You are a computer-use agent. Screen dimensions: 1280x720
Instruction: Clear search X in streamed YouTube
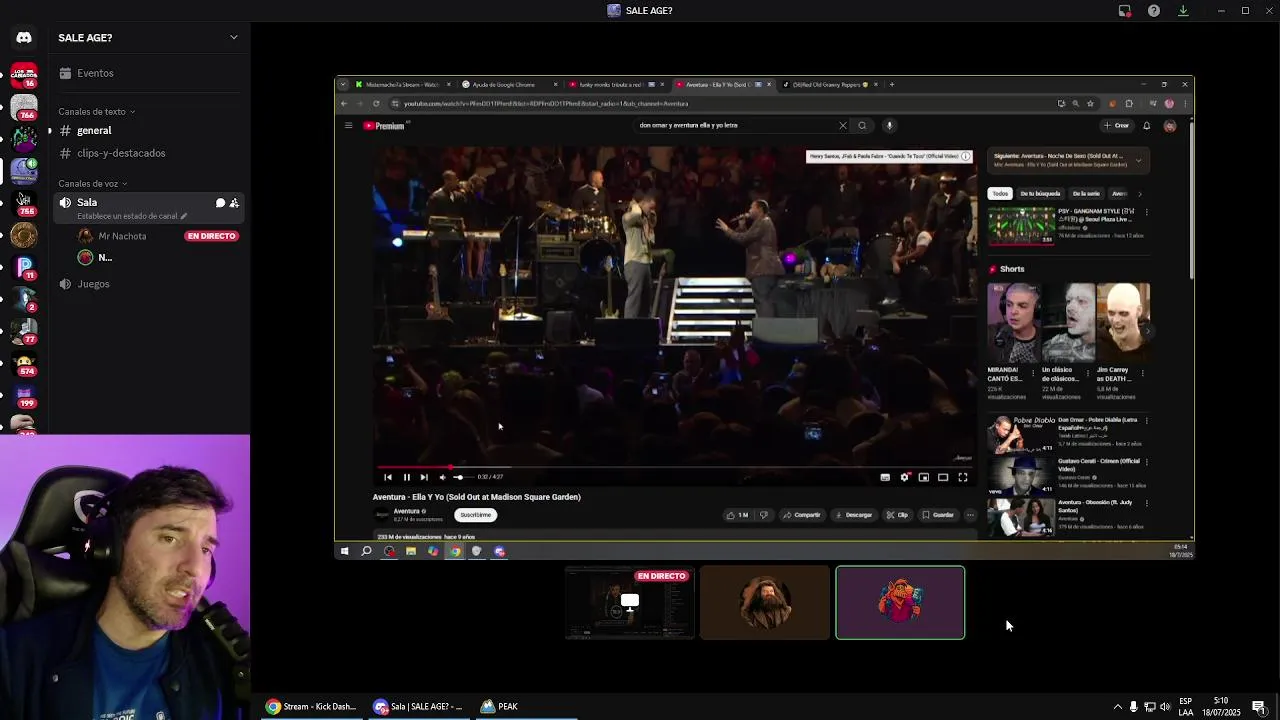843,126
